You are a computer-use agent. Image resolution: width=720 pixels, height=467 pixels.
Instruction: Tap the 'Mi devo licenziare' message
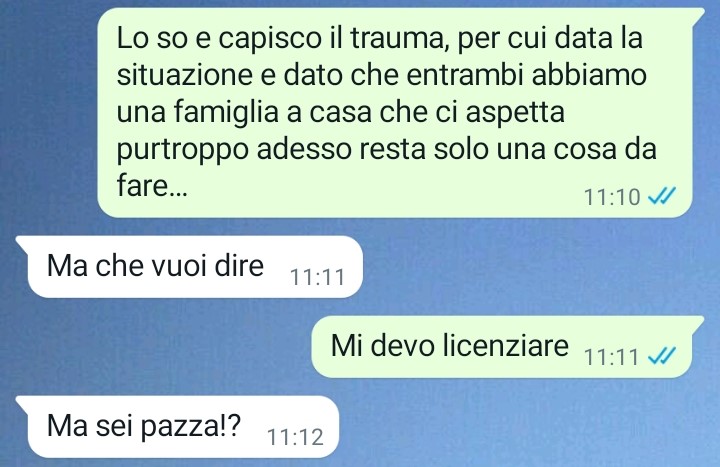[508, 347]
